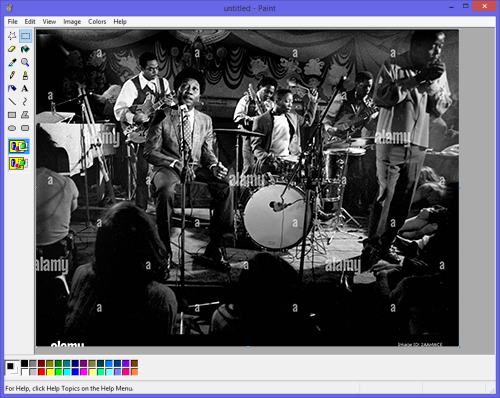Select the Curve tool

point(25,102)
